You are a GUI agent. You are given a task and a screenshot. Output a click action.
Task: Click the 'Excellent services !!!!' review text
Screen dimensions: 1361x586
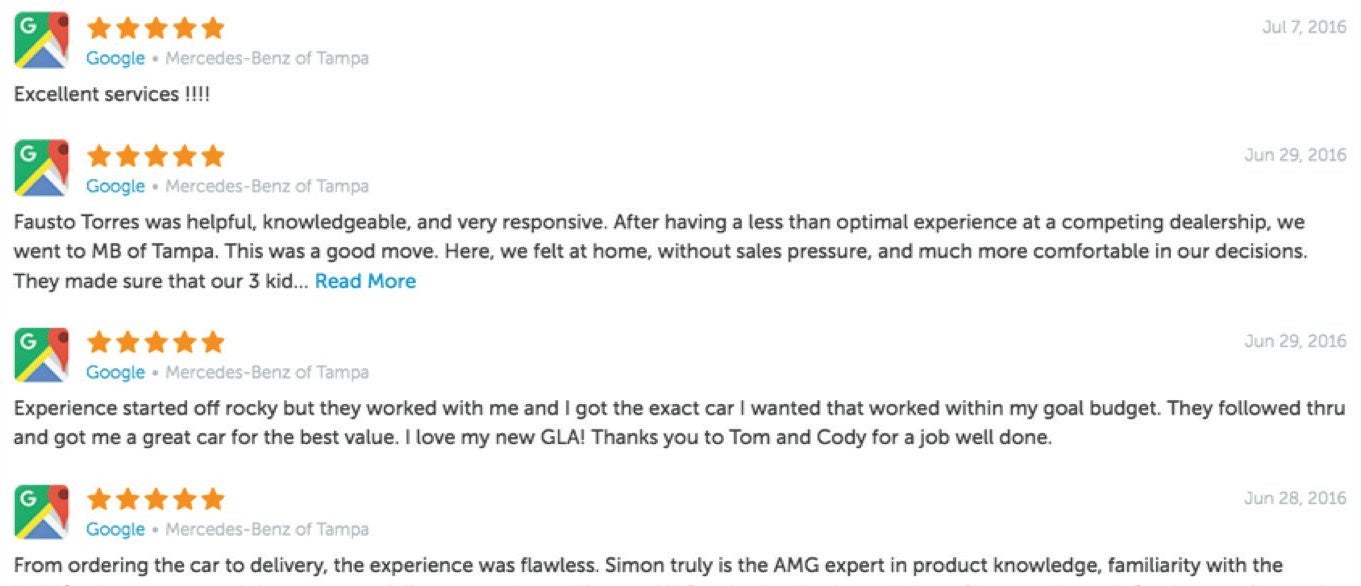[112, 94]
